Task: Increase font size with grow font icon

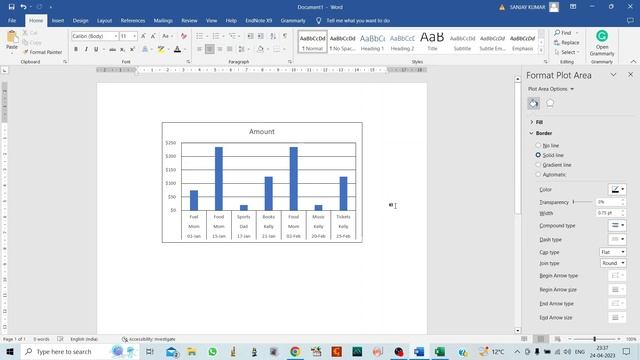Action: [x=143, y=36]
